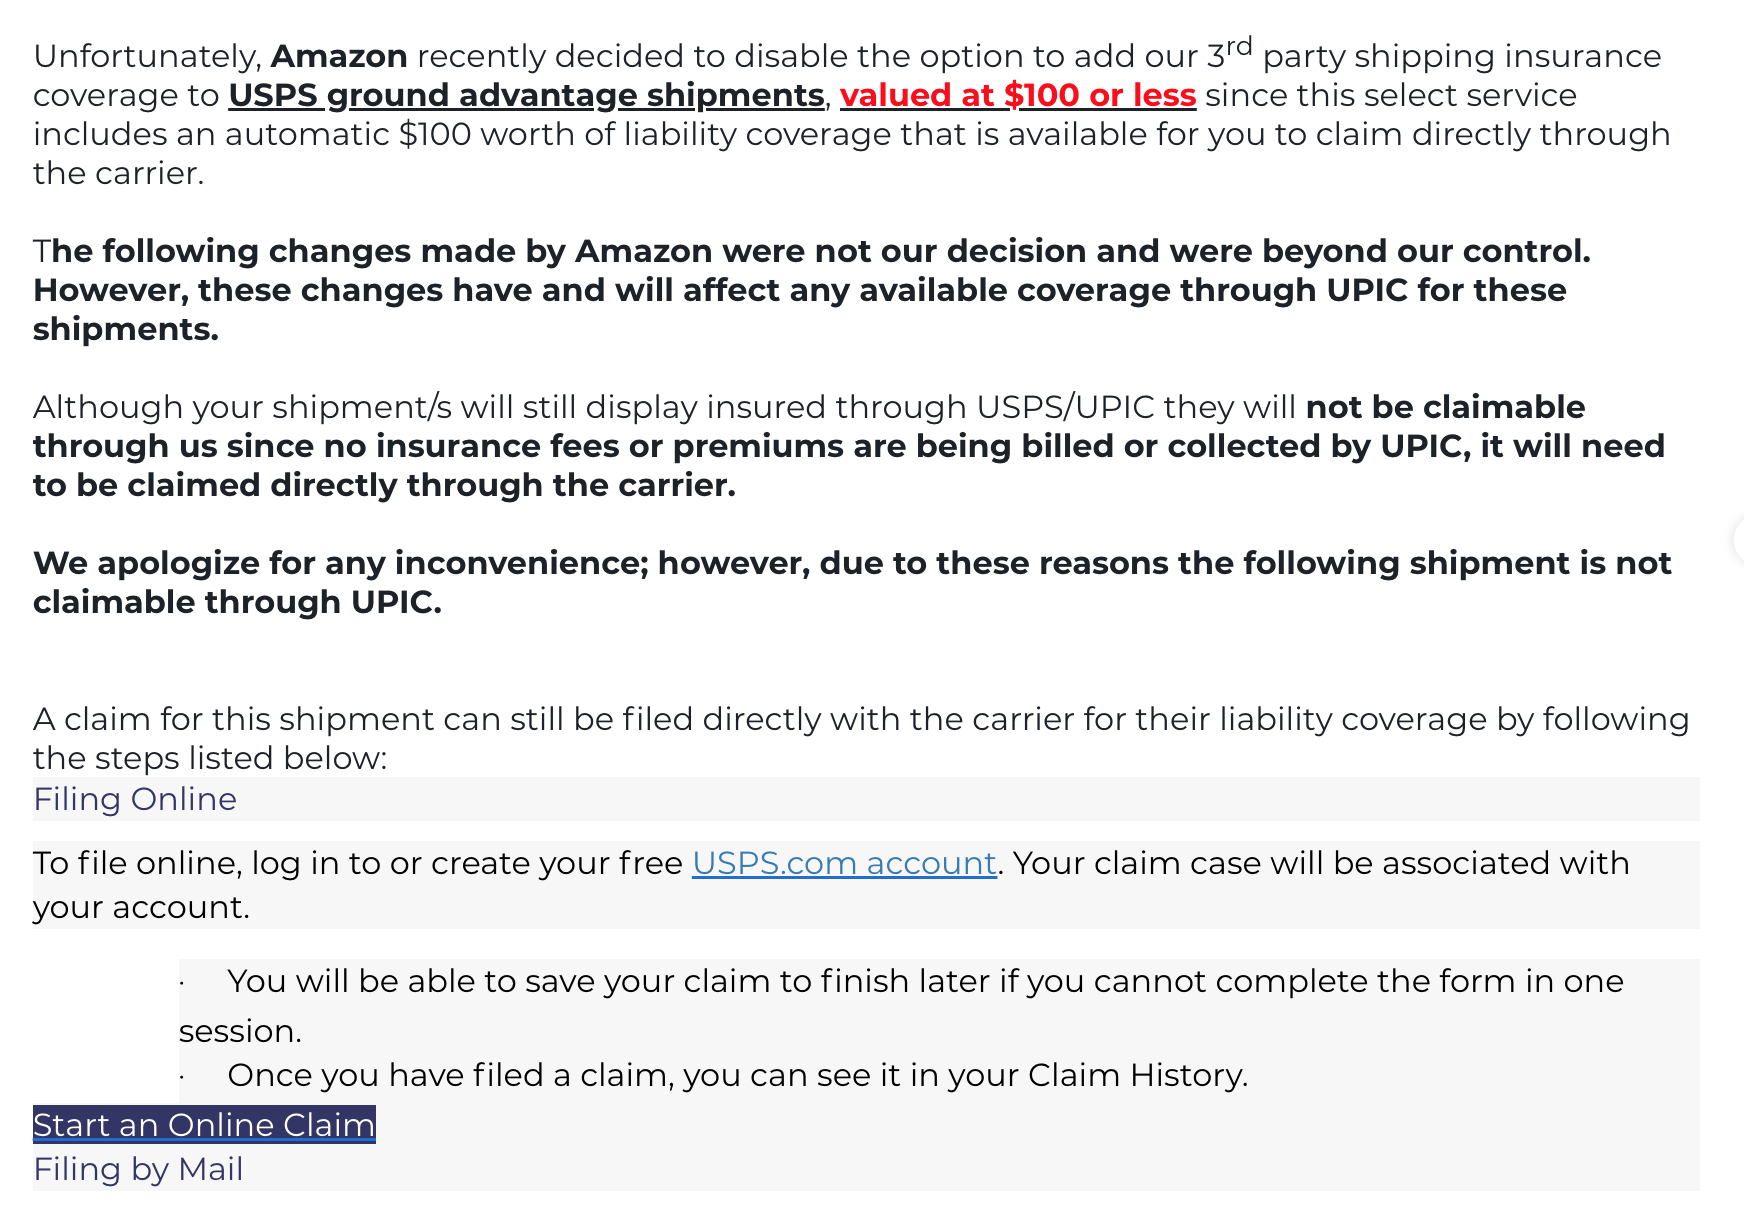Click the partially visible round floating button at right edge

pyautogui.click(x=1738, y=540)
